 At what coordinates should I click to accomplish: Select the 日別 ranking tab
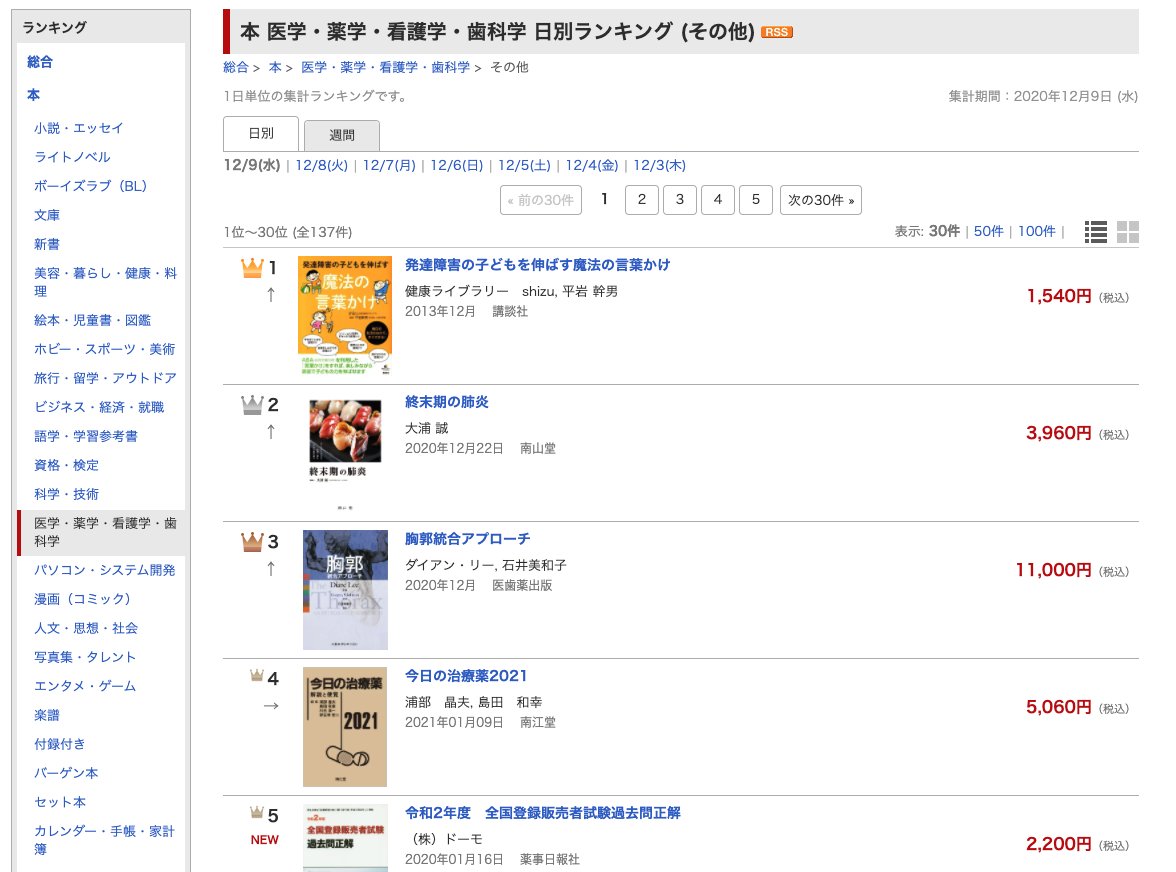tap(261, 133)
